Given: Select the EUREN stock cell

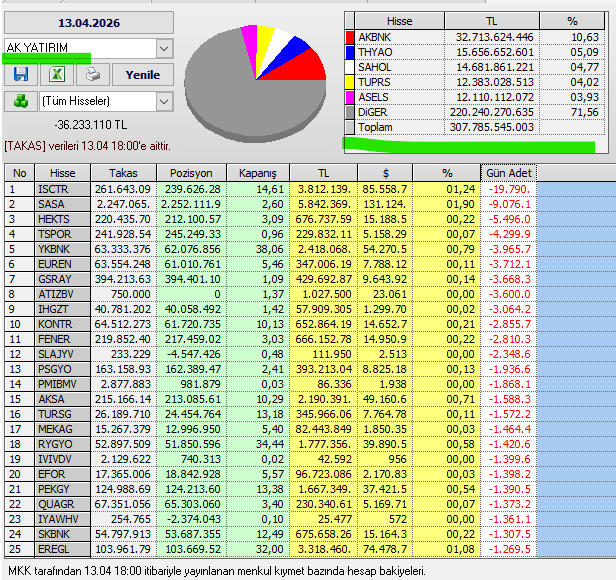Looking at the screenshot, I should click(x=62, y=264).
